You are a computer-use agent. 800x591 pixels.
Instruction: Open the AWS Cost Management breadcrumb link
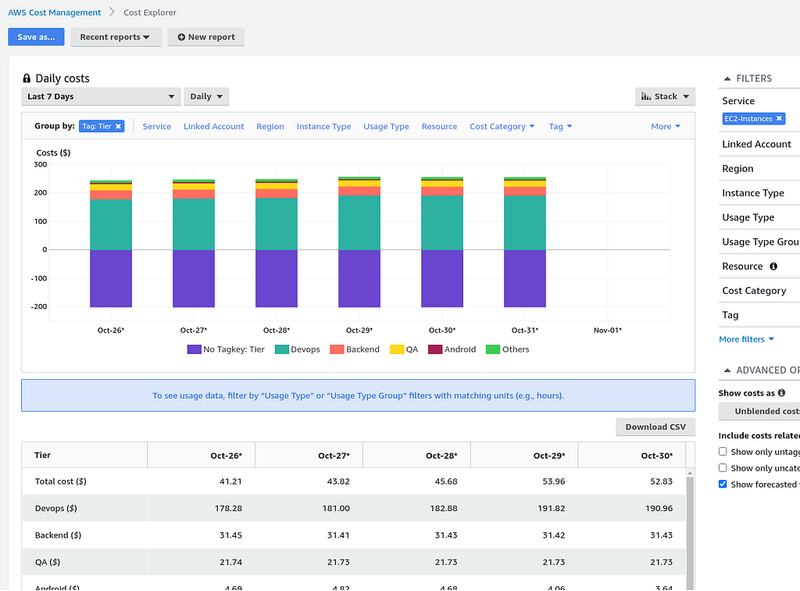pyautogui.click(x=54, y=12)
